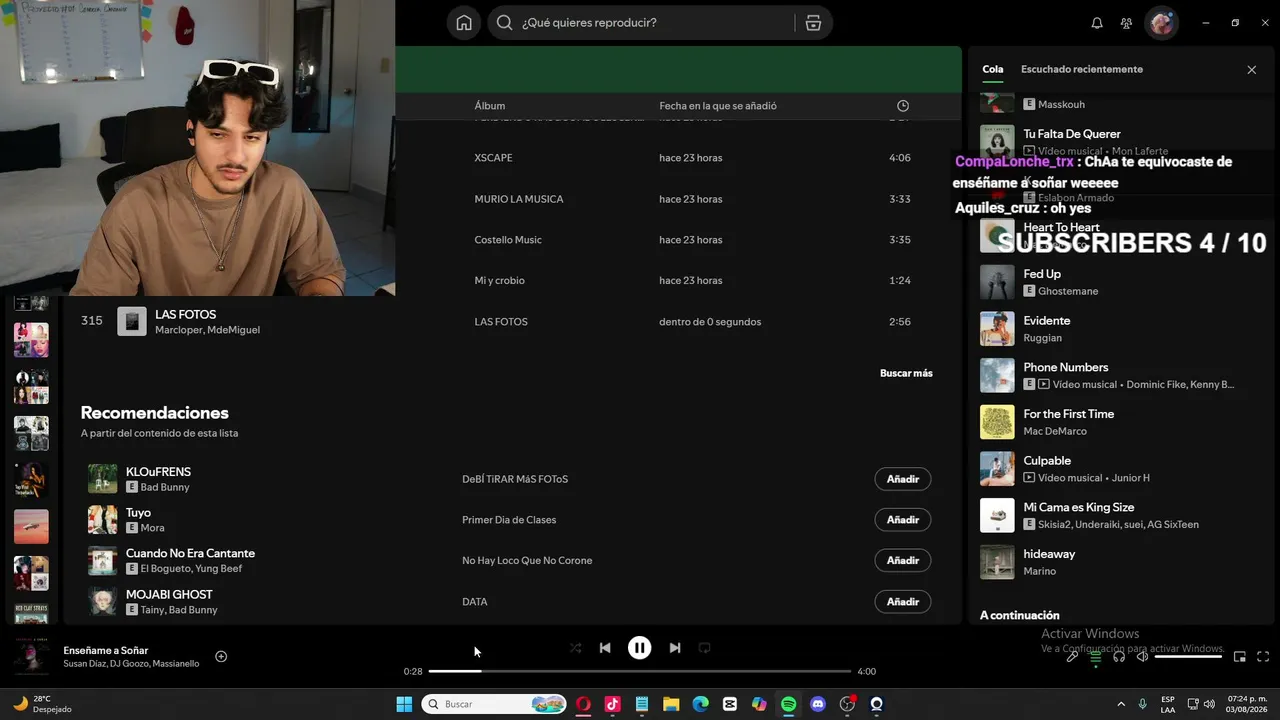
Task: Open the now playing album art
Action: pos(31,656)
